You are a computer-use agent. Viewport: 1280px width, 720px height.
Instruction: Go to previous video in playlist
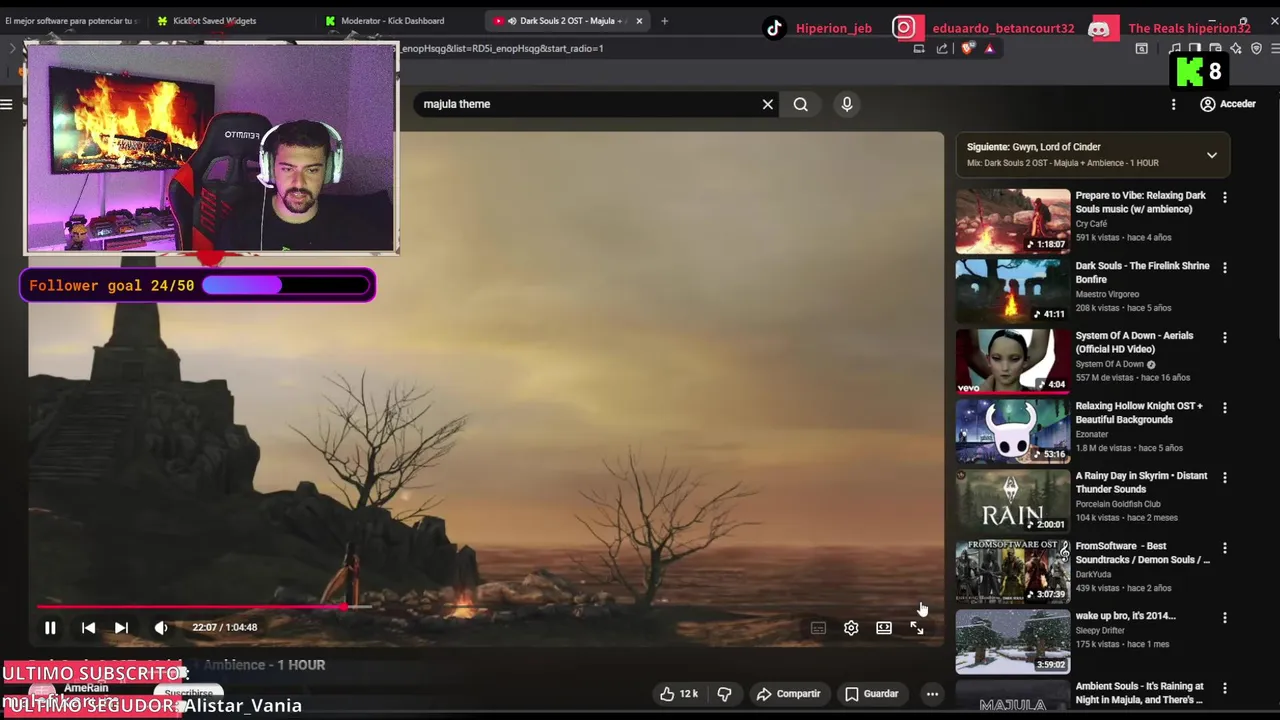88,628
